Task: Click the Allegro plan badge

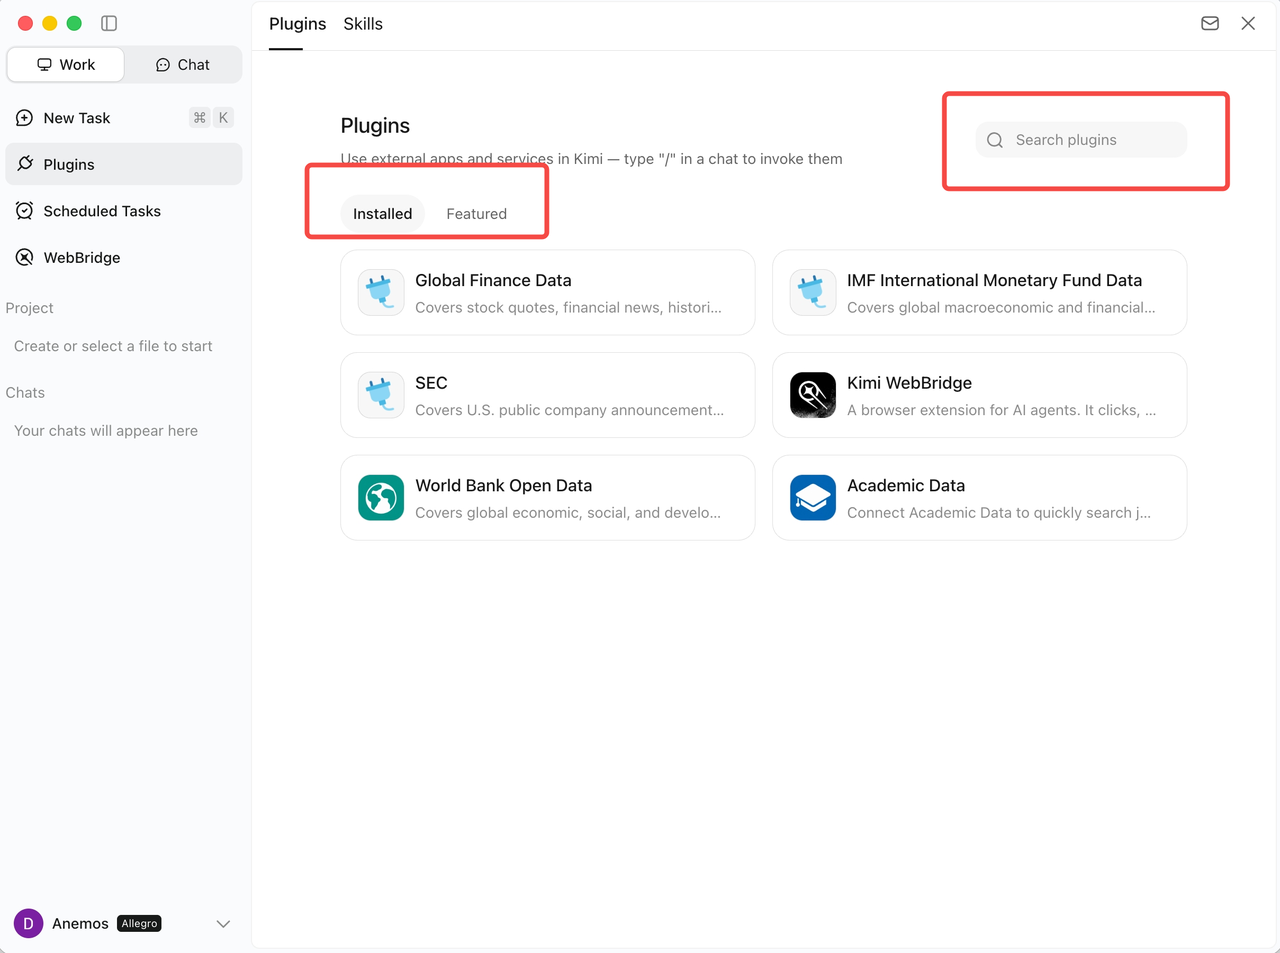Action: click(139, 923)
